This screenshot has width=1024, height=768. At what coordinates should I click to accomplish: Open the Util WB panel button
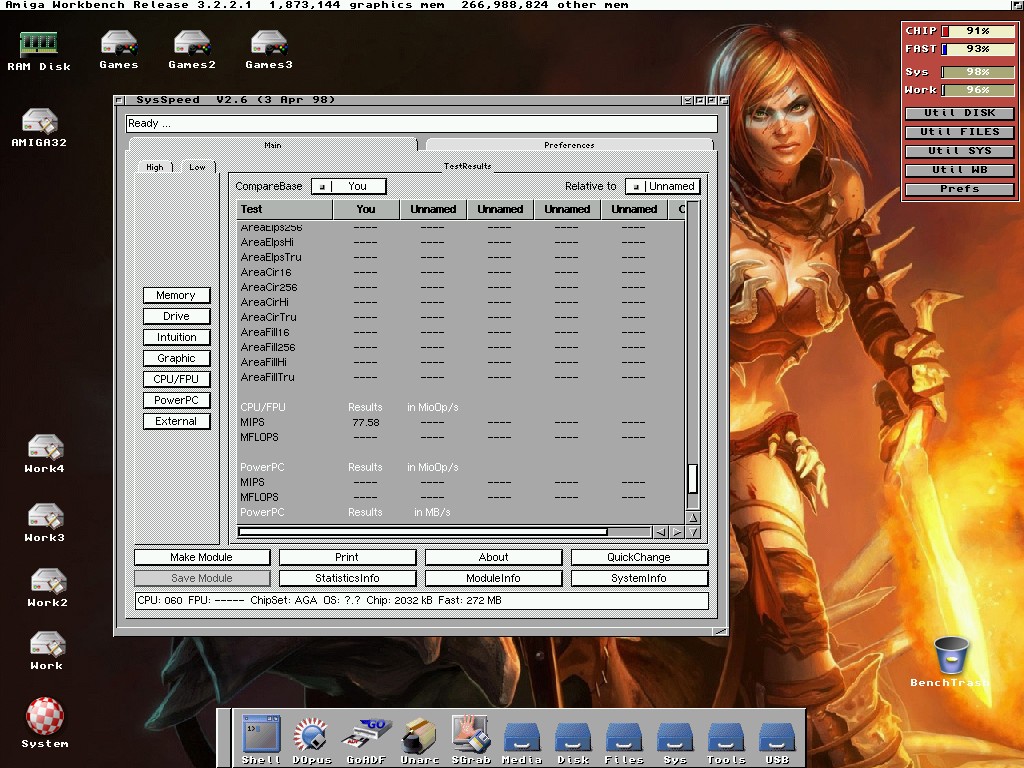[x=959, y=170]
